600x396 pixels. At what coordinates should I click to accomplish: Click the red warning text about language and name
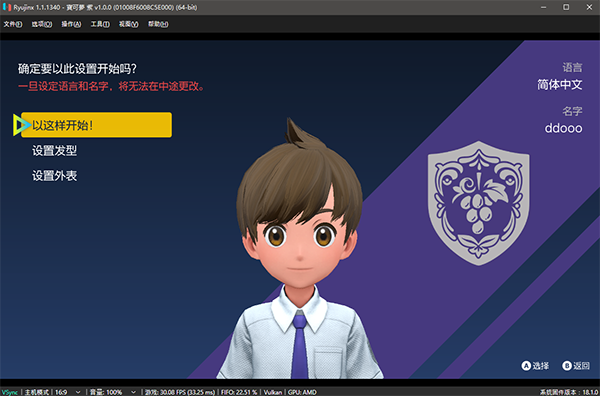point(112,86)
